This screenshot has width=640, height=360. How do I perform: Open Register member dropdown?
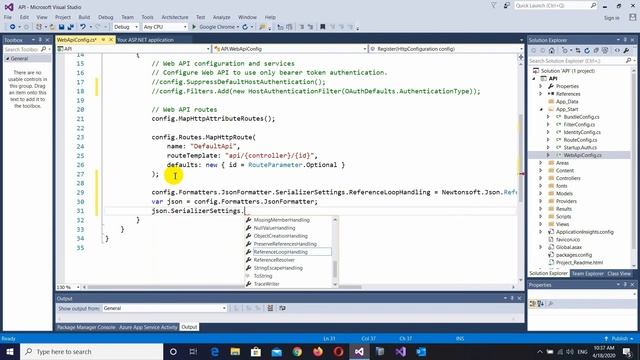point(446,49)
